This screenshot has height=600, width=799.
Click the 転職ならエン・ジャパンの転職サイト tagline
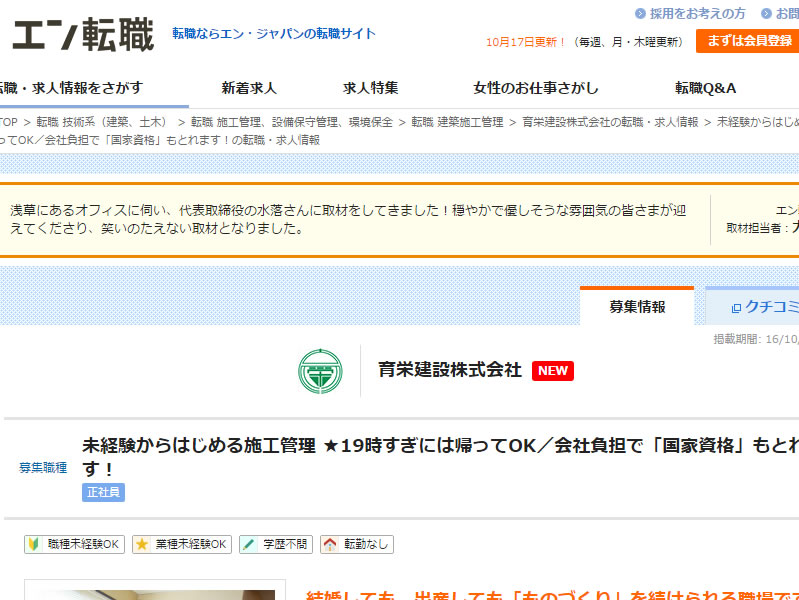[x=274, y=34]
